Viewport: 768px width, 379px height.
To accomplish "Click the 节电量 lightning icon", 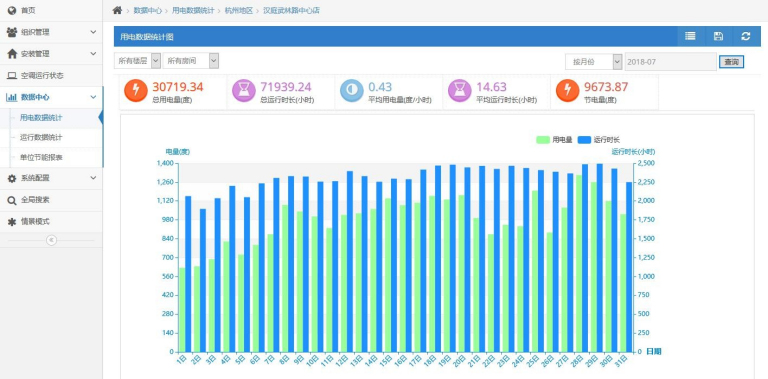I will [x=568, y=91].
